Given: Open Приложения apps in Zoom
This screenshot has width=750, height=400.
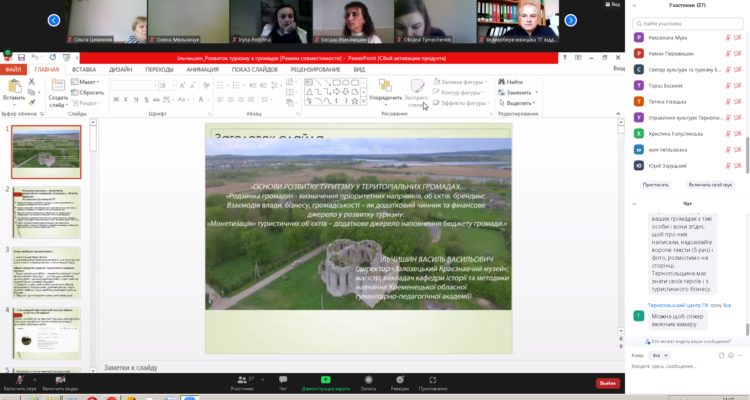Looking at the screenshot, I should (x=432, y=383).
